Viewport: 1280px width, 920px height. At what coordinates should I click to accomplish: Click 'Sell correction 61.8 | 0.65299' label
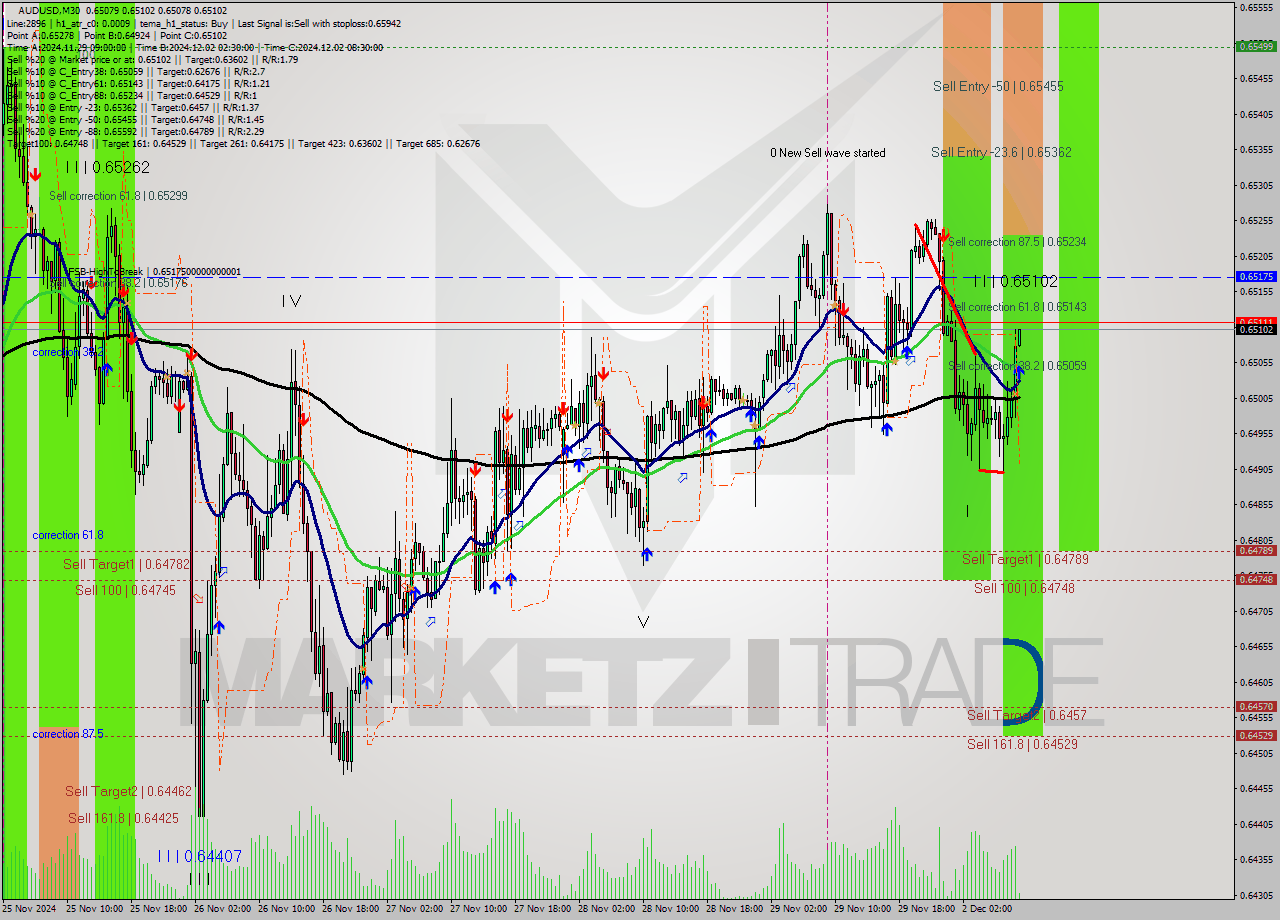tap(118, 196)
